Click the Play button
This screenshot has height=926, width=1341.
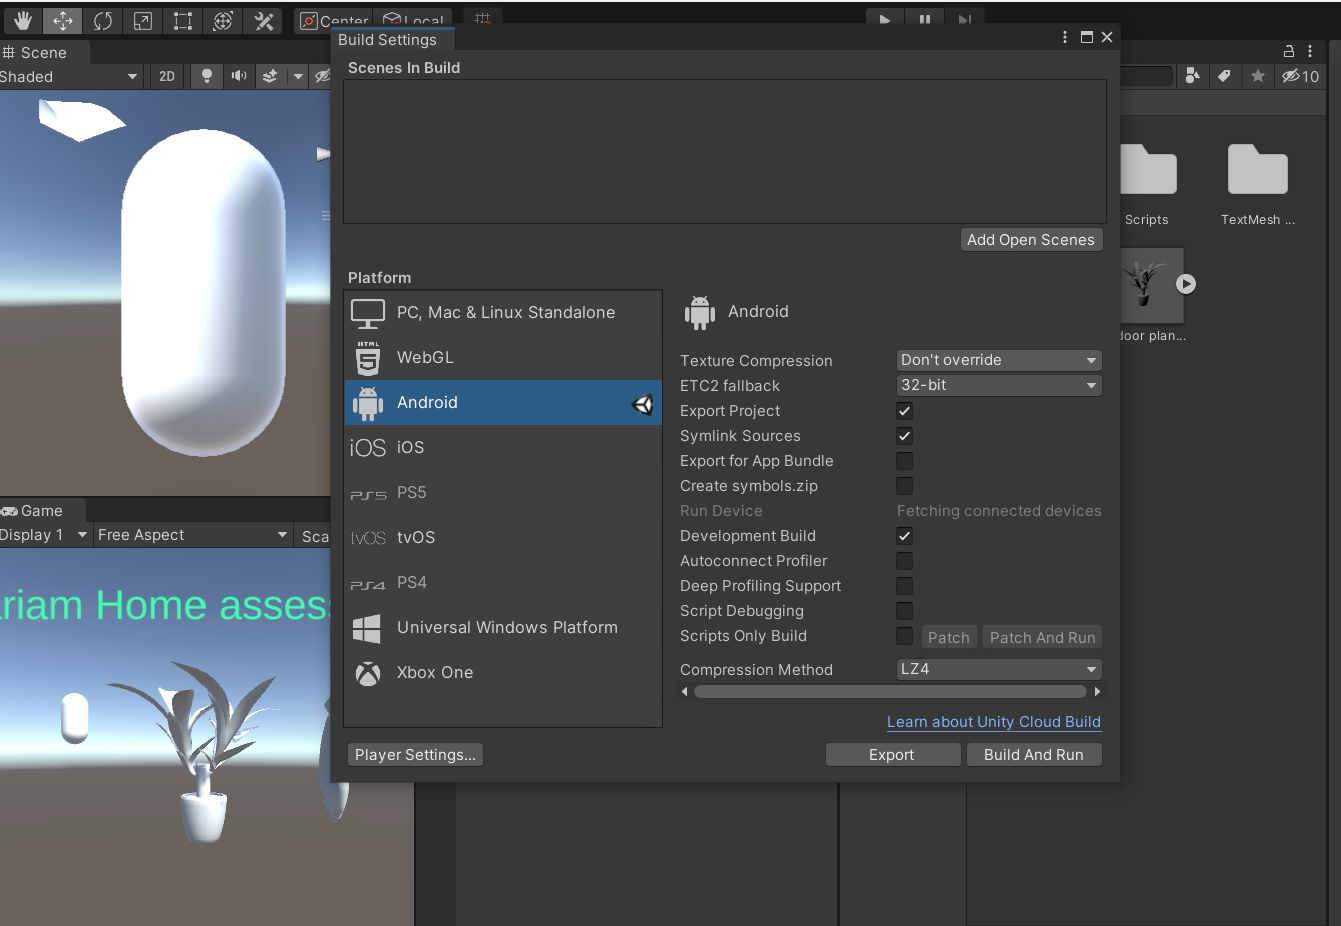[885, 19]
